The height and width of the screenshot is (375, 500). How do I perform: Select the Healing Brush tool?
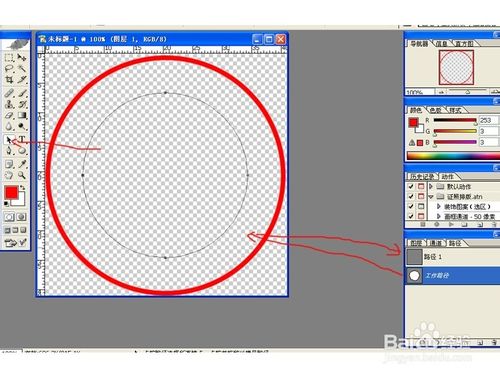tap(9, 93)
